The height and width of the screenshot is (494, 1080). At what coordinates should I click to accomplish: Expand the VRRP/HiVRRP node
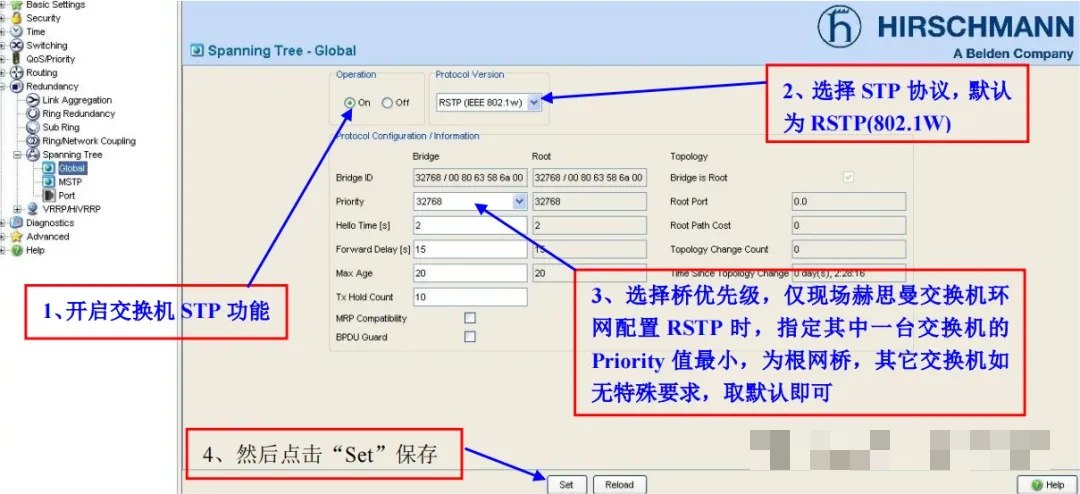[17, 209]
